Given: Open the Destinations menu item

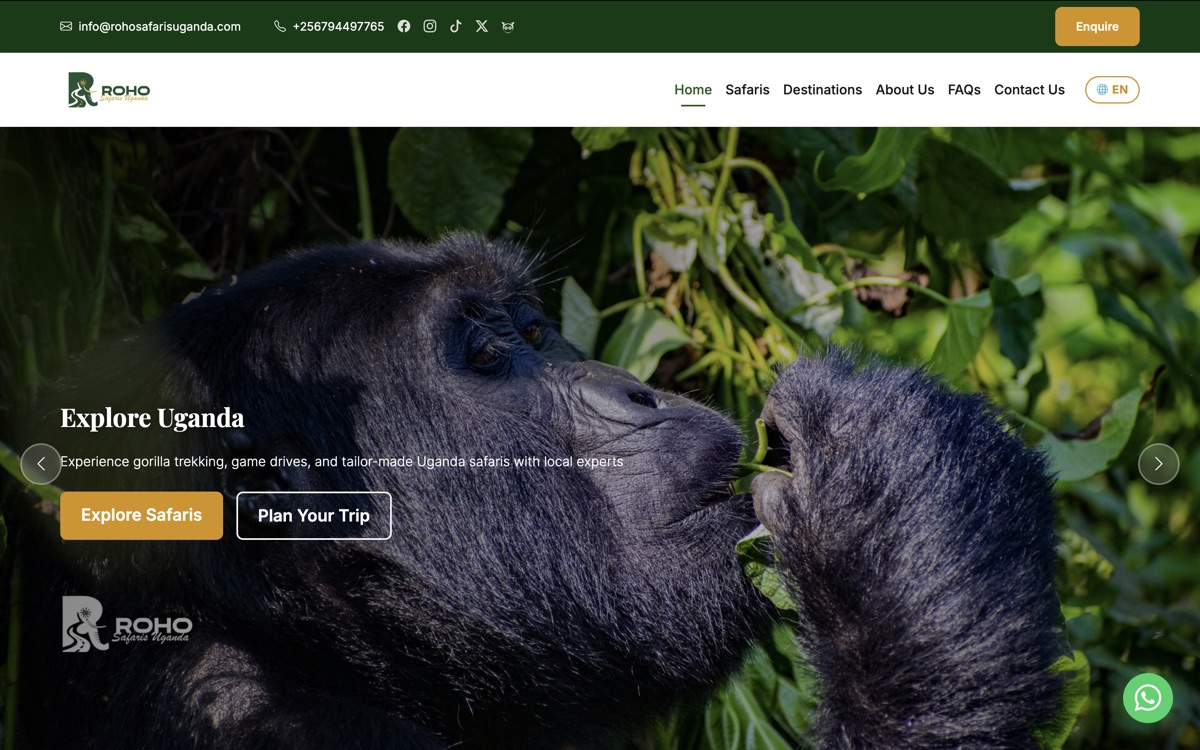Looking at the screenshot, I should pos(822,89).
